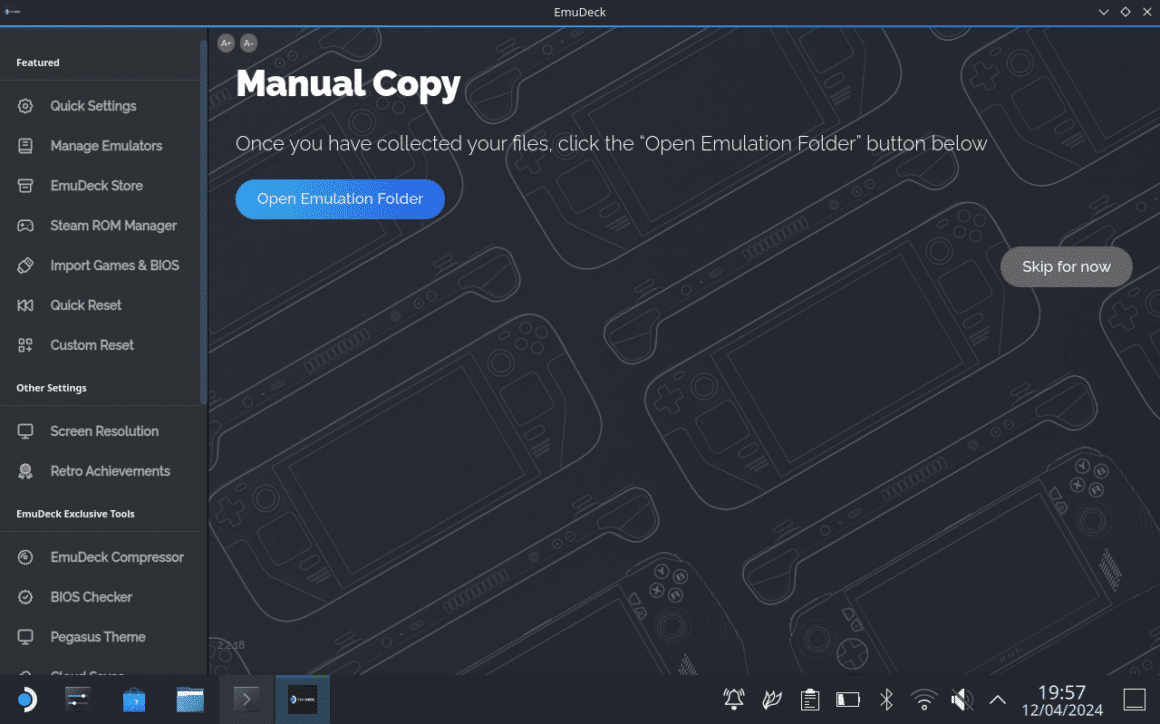Open Quick Settings menu item
Viewport: 1160px width, 724px height.
click(x=93, y=106)
